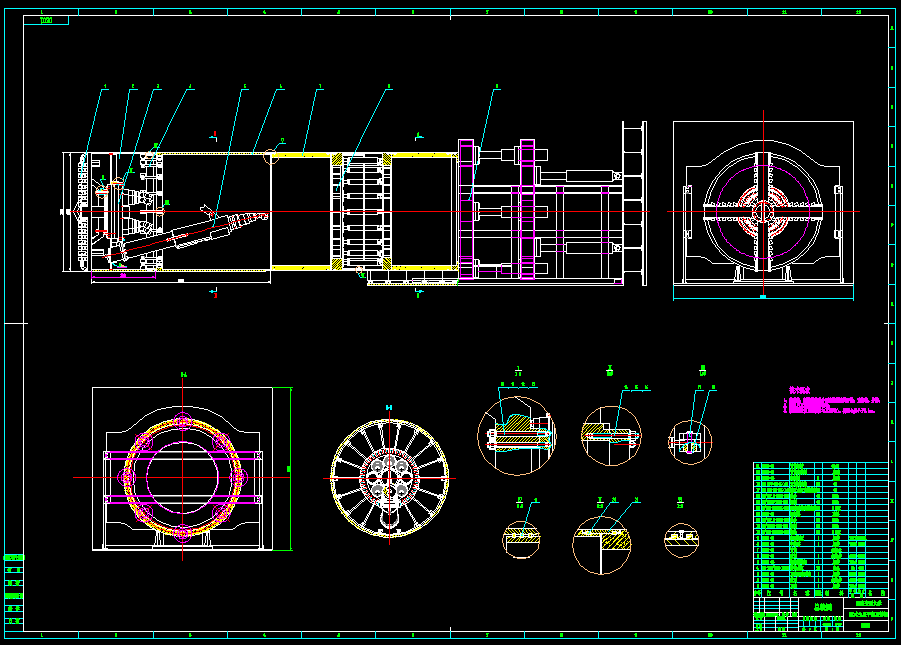The image size is (901, 645).
Task: Select the smallest top-row detail circle
Action: coord(690,442)
